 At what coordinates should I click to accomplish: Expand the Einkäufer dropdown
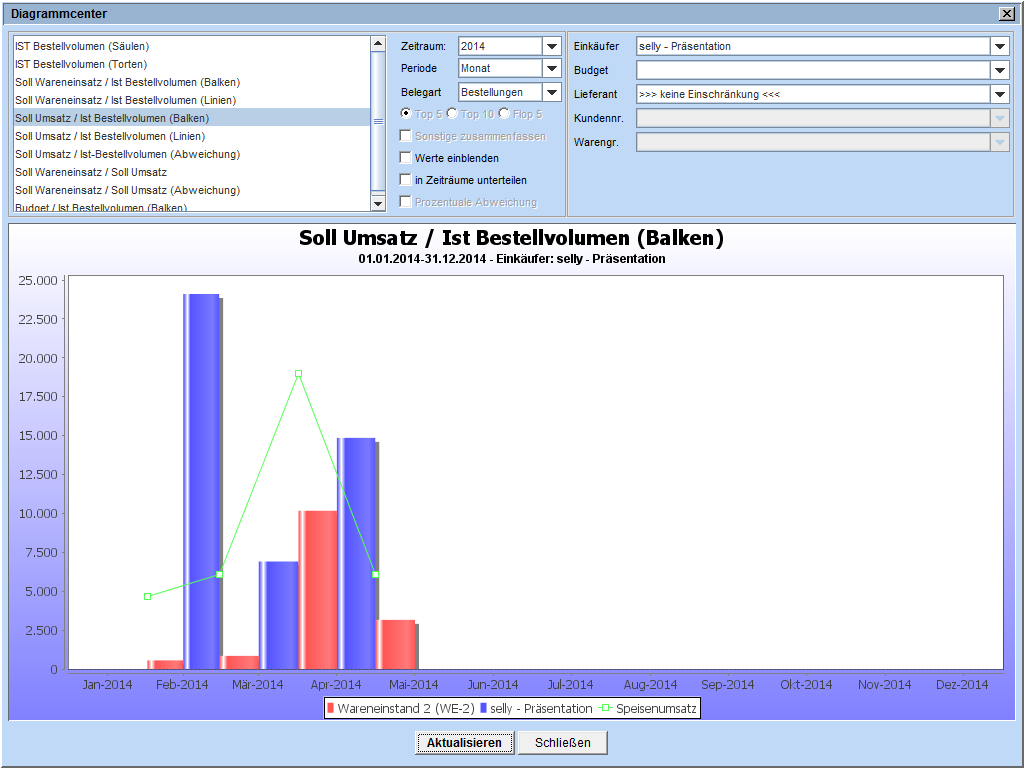point(999,47)
